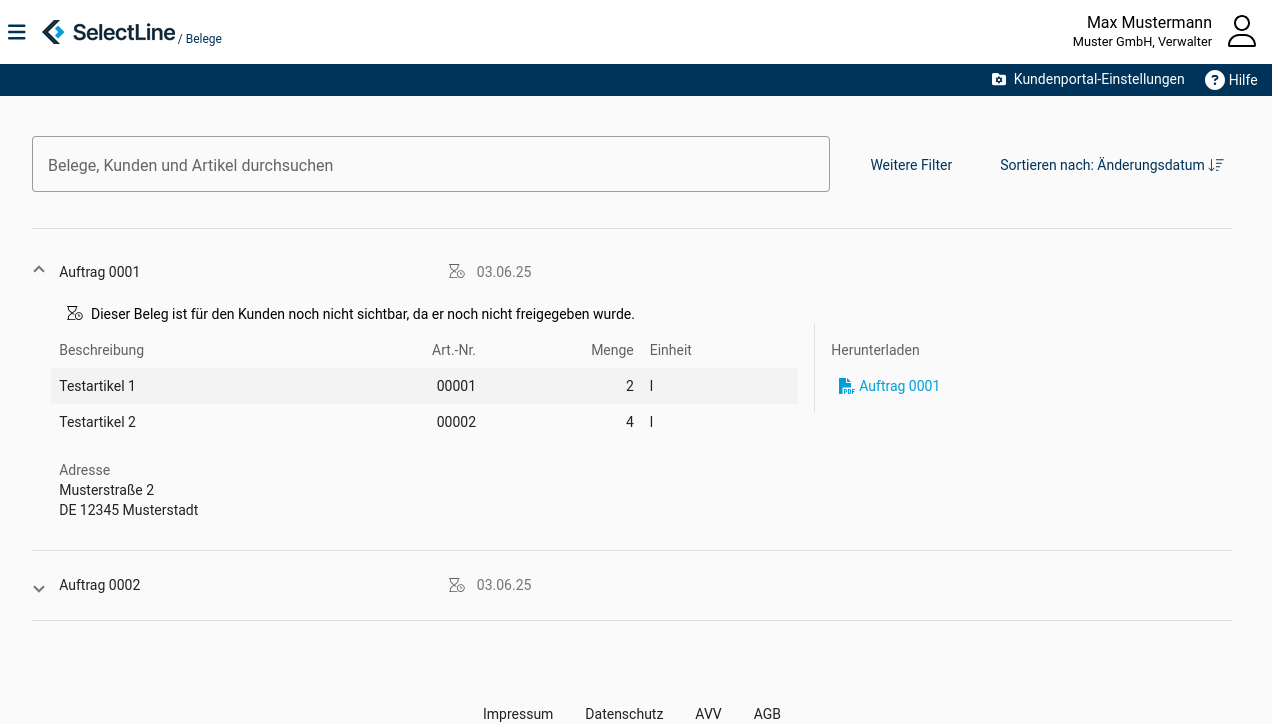Collapse the Auftrag 0001 entry
Screen dimensions: 1272x724
(39, 270)
